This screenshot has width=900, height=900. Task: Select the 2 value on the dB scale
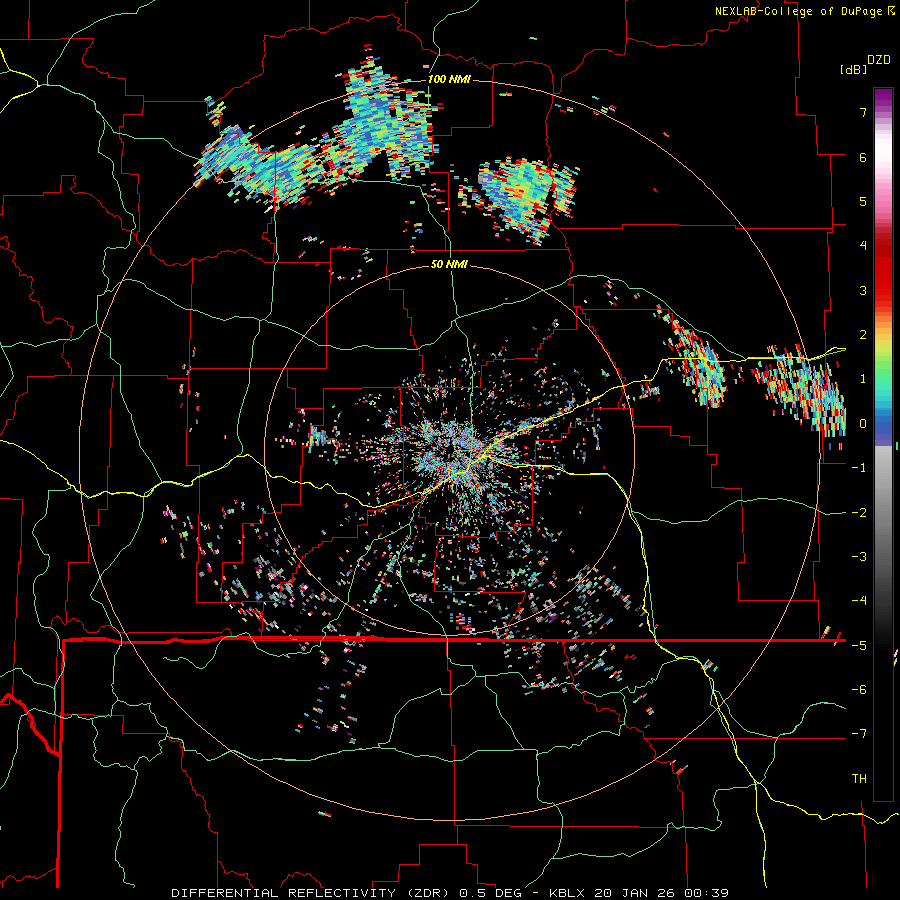[x=863, y=335]
